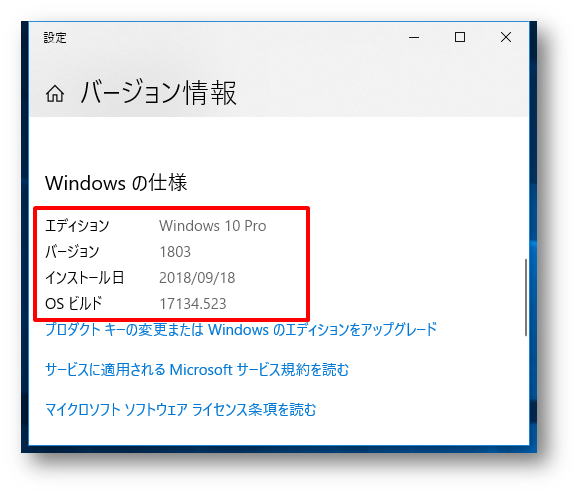Viewport: 579px width, 495px height.
Task: Click the インストール日 label
Action: (x=85, y=278)
